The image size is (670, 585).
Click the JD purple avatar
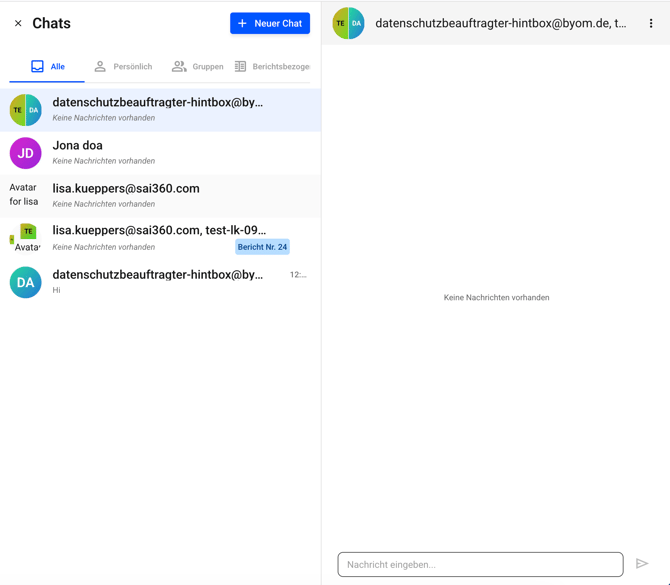point(26,153)
